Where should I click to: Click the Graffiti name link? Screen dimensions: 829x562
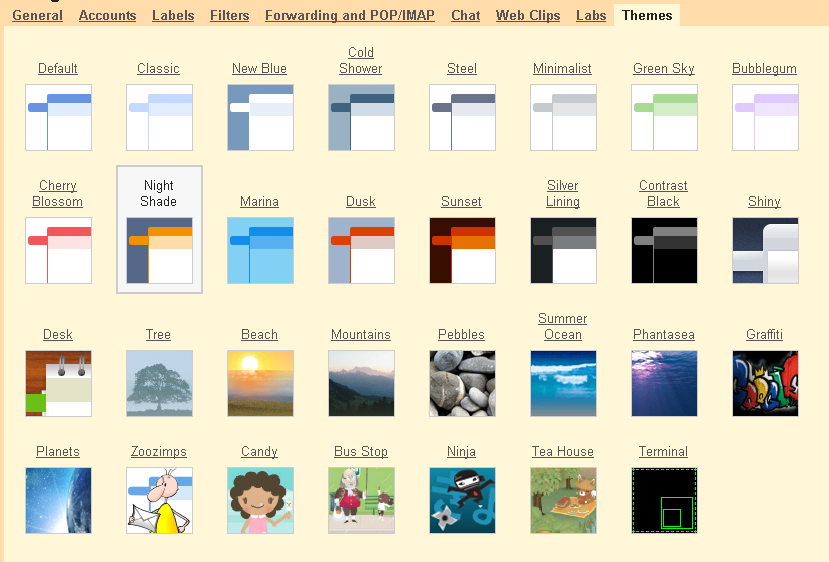tap(764, 335)
